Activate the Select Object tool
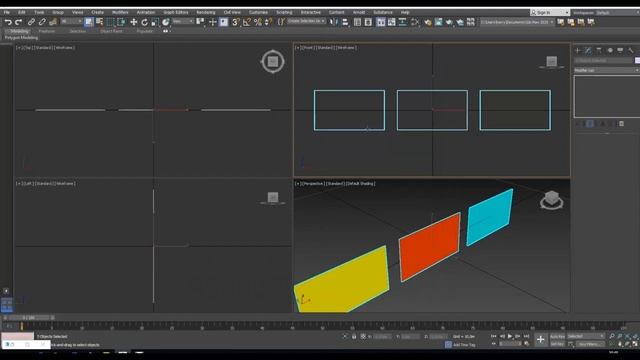640x360 pixels. pos(89,22)
